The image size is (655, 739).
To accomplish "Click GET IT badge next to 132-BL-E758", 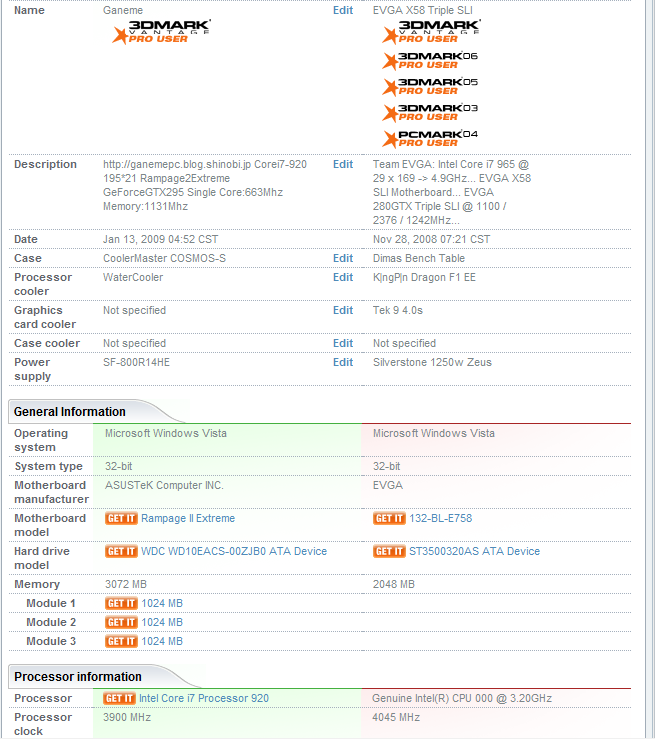I will [389, 518].
